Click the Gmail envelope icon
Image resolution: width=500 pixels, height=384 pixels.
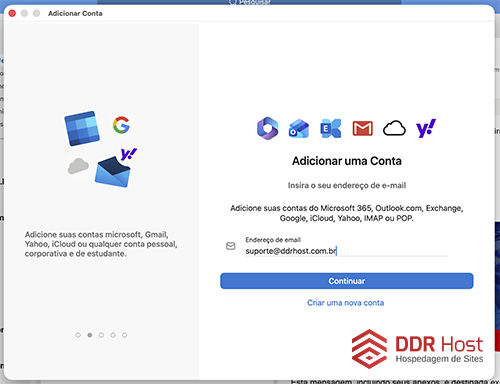point(363,129)
